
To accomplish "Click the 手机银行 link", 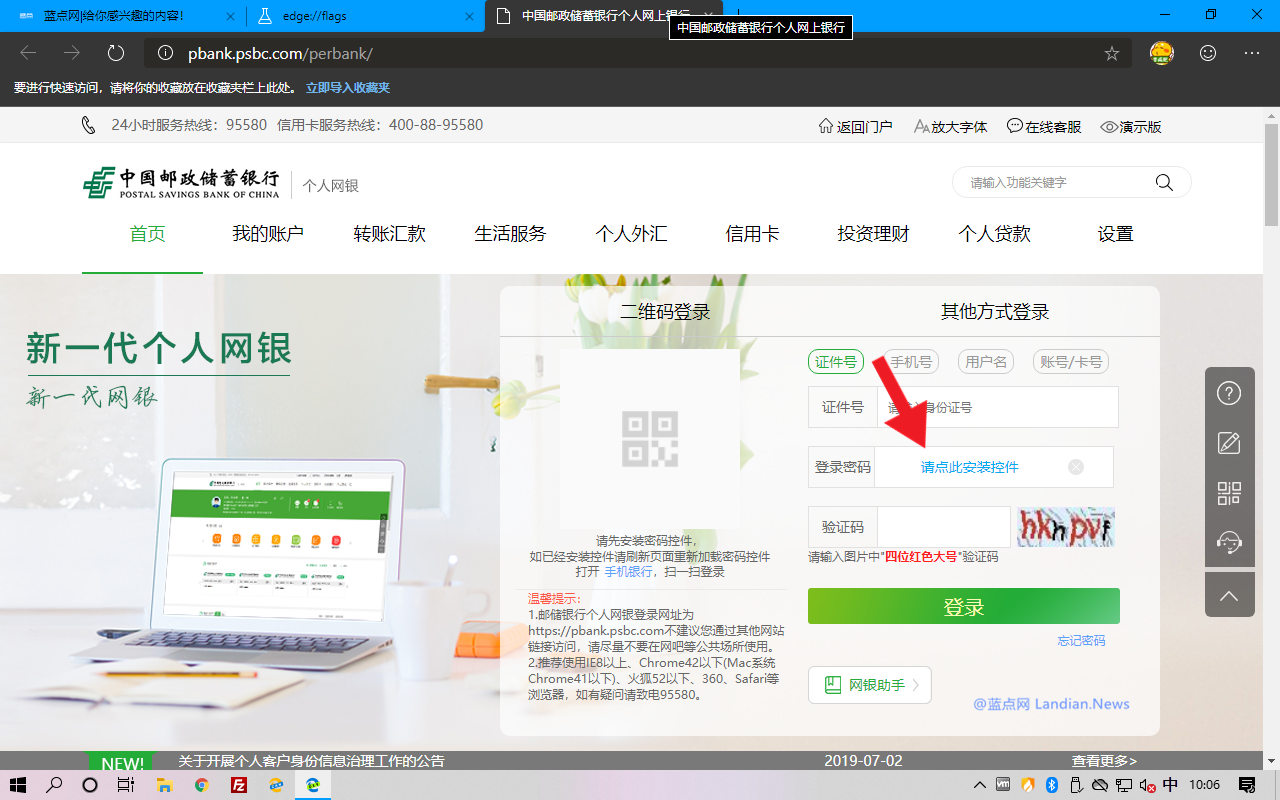I will coord(628,572).
